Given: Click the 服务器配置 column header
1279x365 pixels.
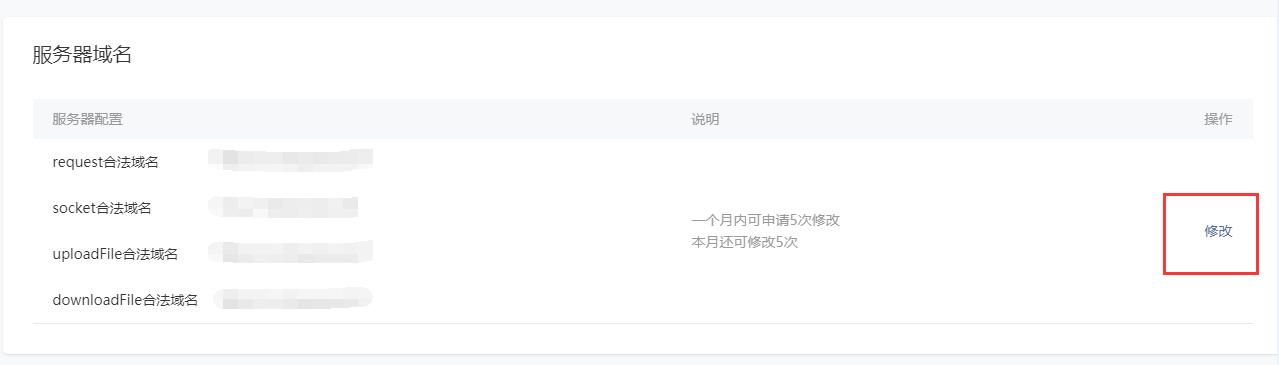Looking at the screenshot, I should (x=88, y=119).
